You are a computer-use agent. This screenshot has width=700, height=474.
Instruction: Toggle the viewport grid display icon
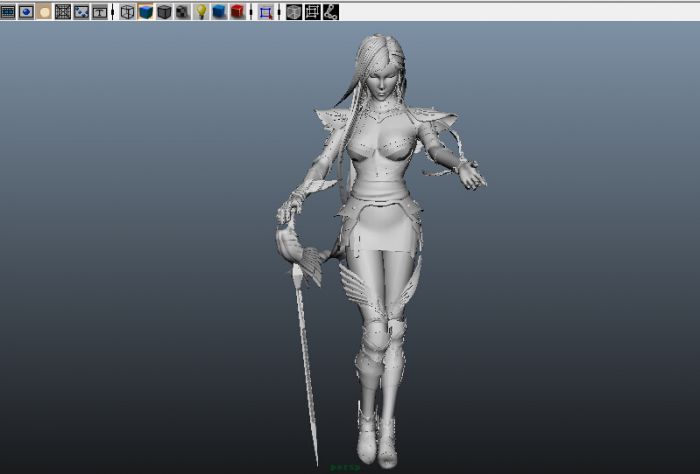(x=63, y=12)
